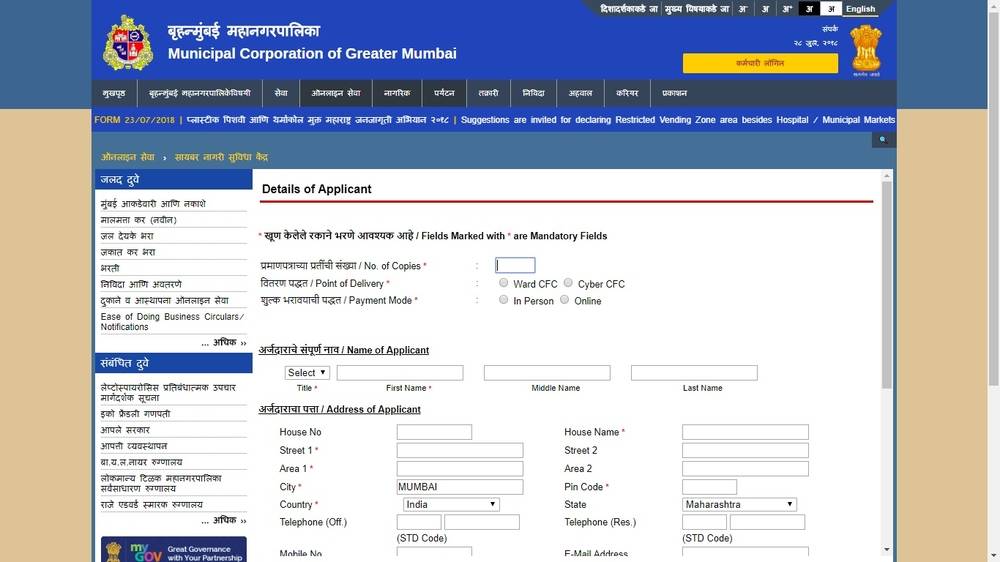Select Ward CFC delivery option
Viewport: 1000px width, 562px height.
pyautogui.click(x=504, y=283)
